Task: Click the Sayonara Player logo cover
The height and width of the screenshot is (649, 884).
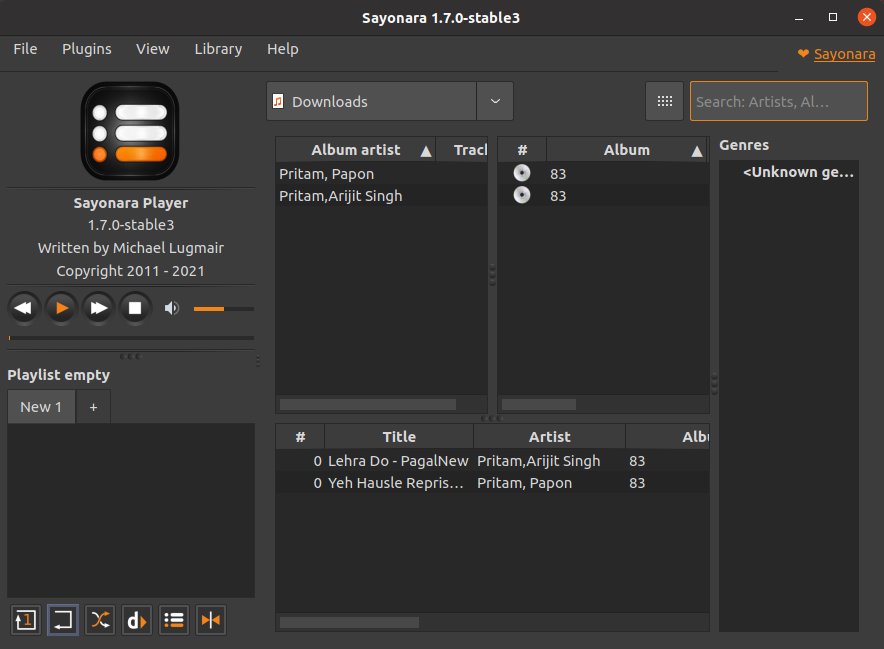Action: click(x=130, y=131)
